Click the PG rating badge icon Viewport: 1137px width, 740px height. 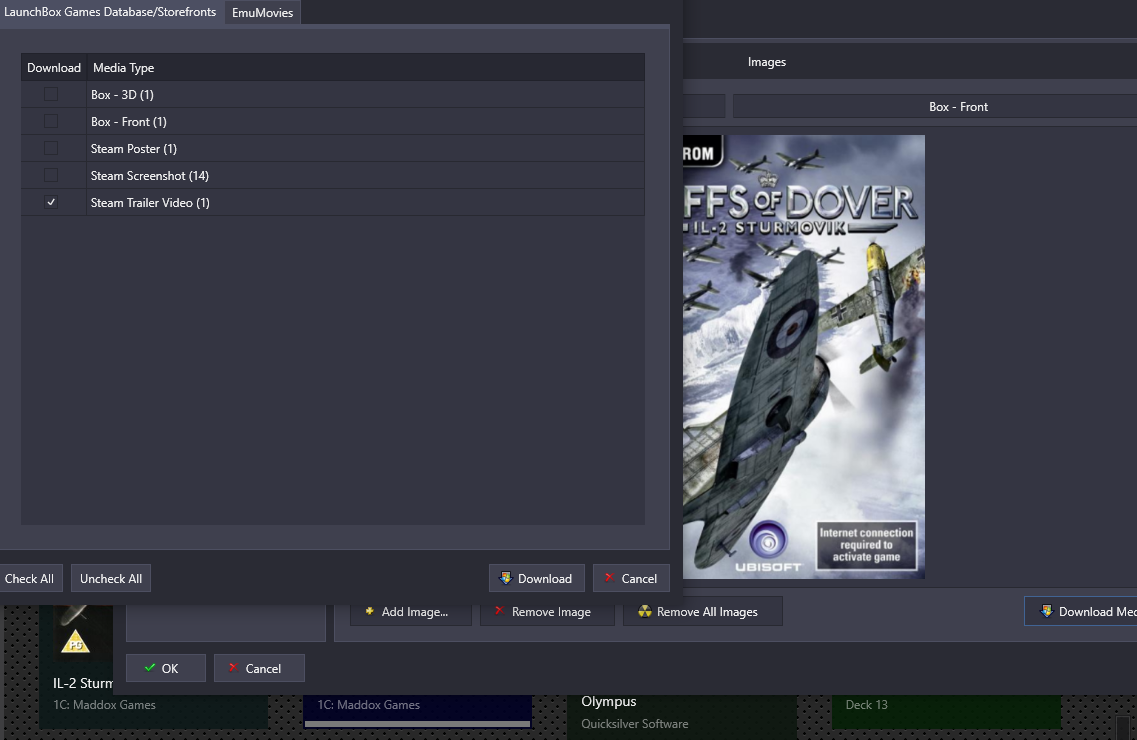pyautogui.click(x=75, y=642)
